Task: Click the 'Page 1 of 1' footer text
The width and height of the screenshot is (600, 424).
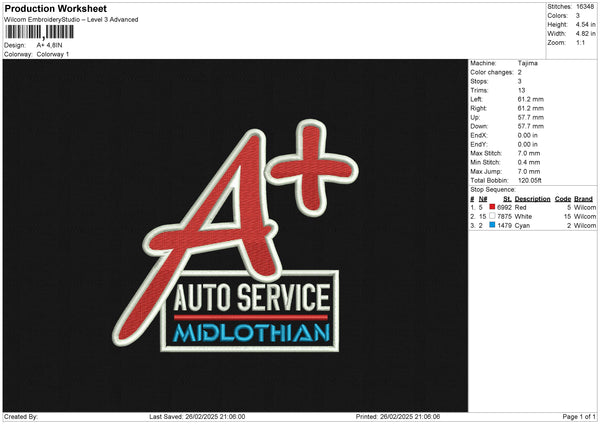Action: tap(579, 417)
